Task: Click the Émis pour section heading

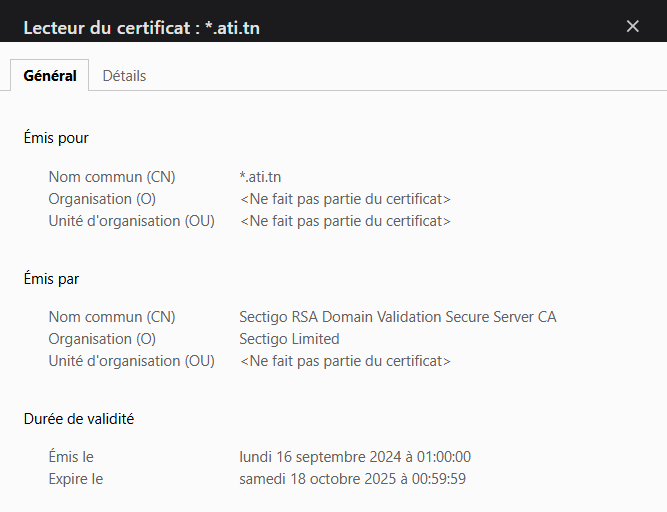Action: pyautogui.click(x=56, y=138)
